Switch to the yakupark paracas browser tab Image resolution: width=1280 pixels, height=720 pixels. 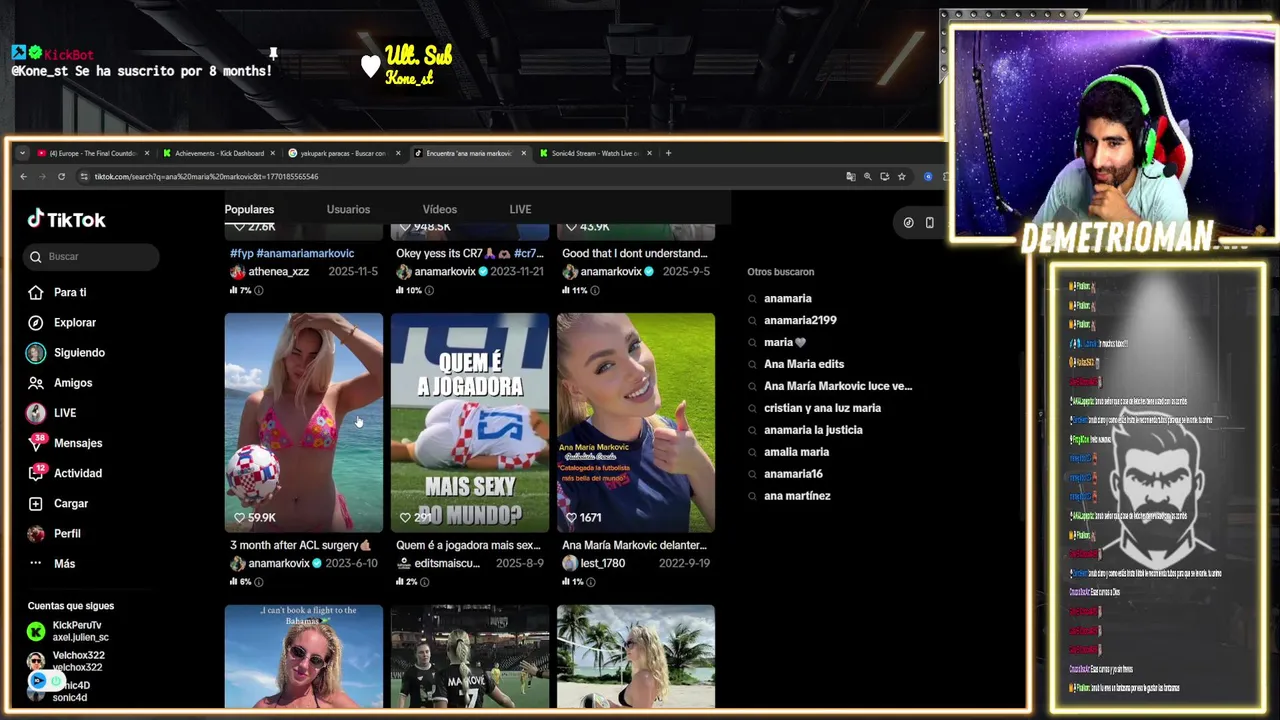pyautogui.click(x=343, y=153)
